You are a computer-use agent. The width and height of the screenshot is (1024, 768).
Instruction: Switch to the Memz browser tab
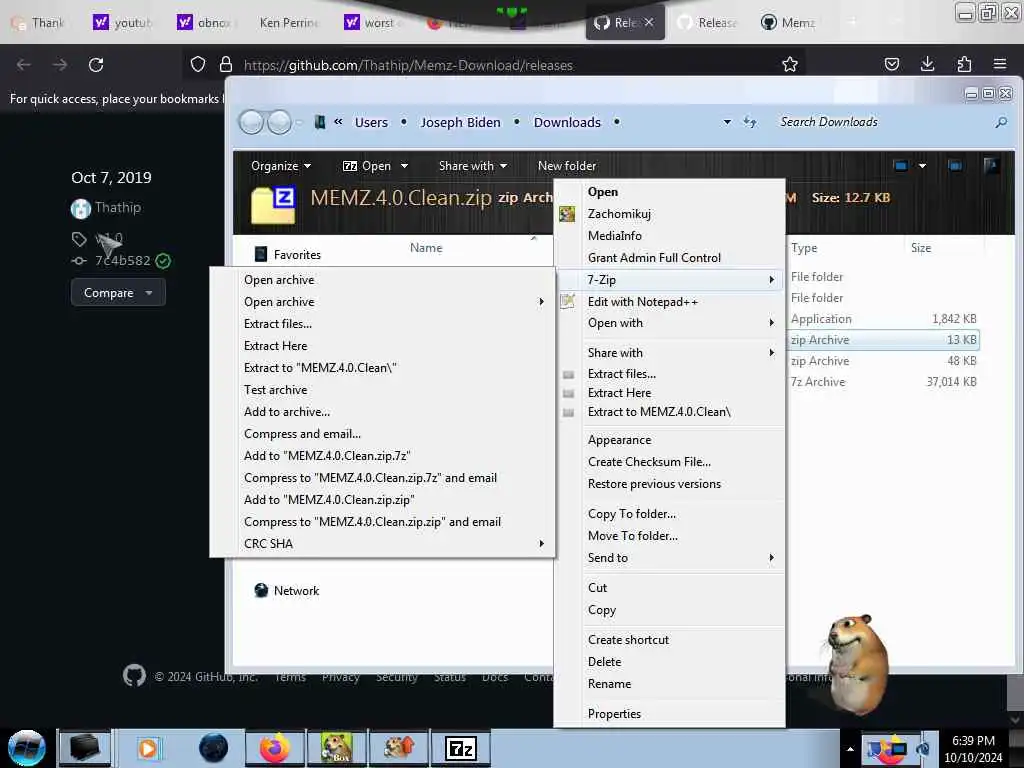[x=788, y=22]
